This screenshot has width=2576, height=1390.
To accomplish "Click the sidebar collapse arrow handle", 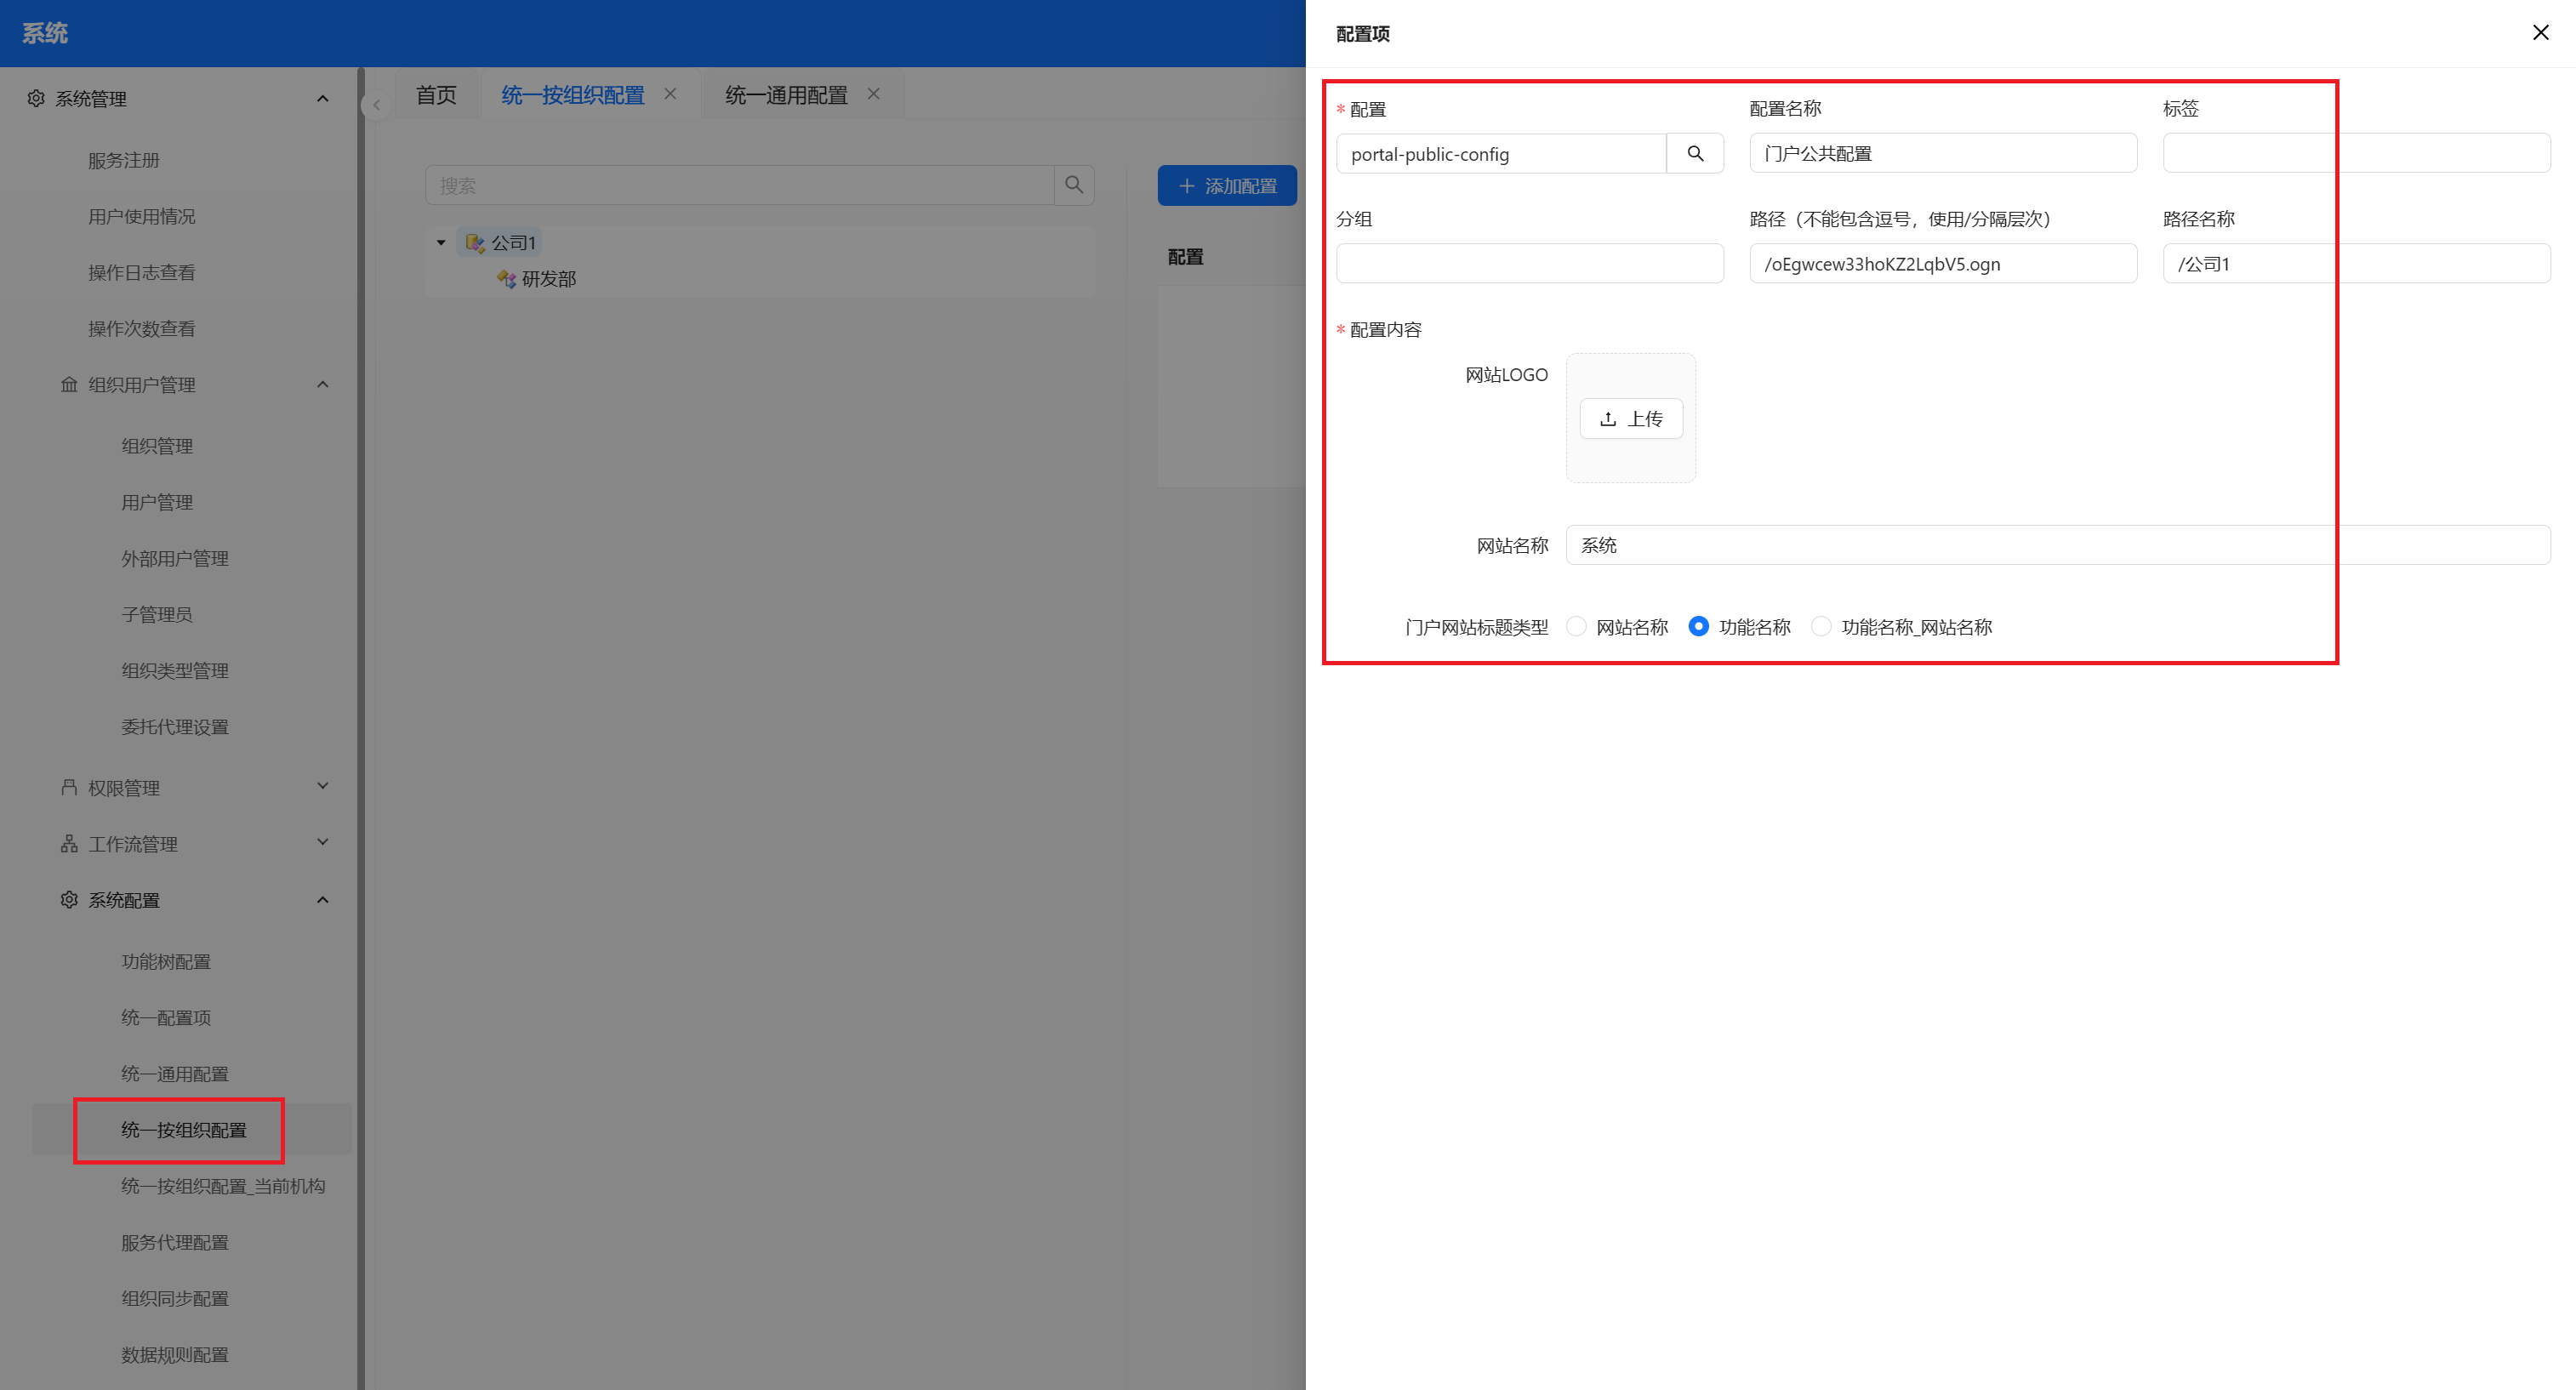I will 376,104.
